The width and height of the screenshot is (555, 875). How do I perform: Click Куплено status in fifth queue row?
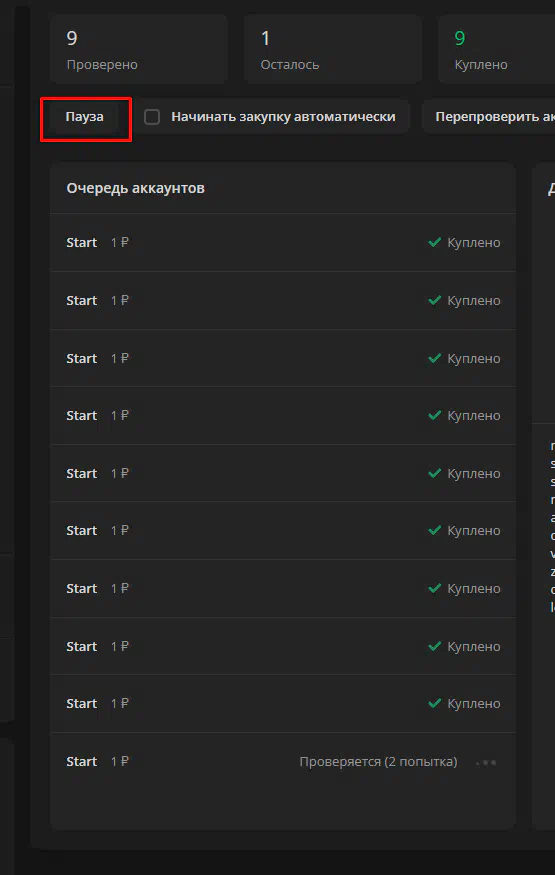tap(474, 473)
